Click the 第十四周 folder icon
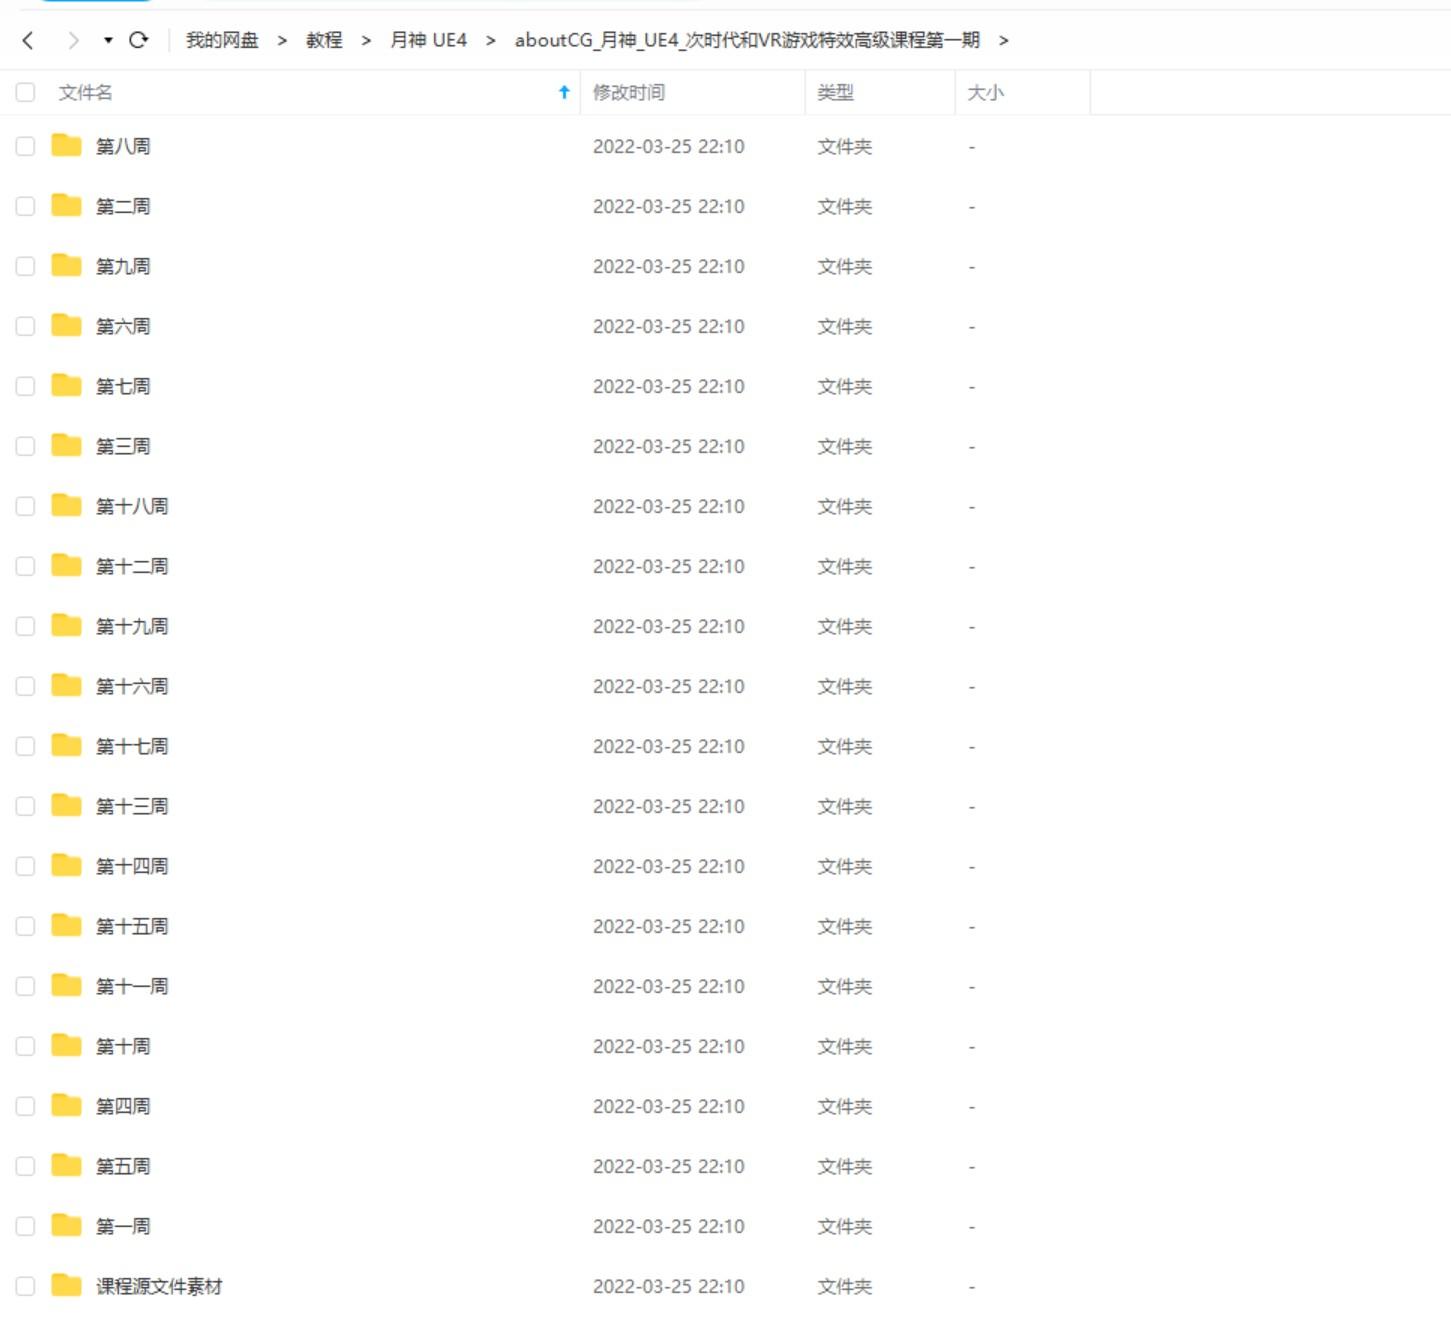1451x1343 pixels. click(66, 865)
